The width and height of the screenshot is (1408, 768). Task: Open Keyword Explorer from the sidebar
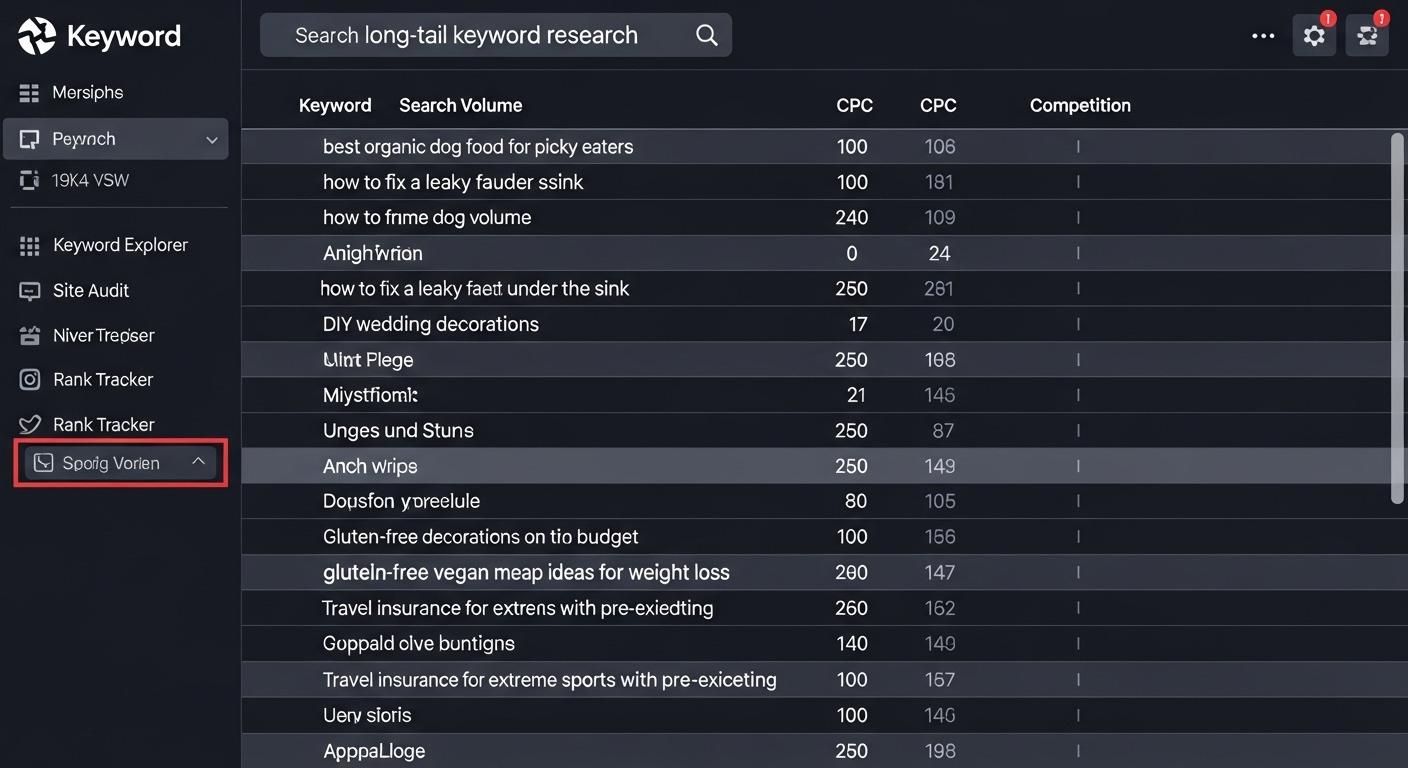click(x=120, y=246)
